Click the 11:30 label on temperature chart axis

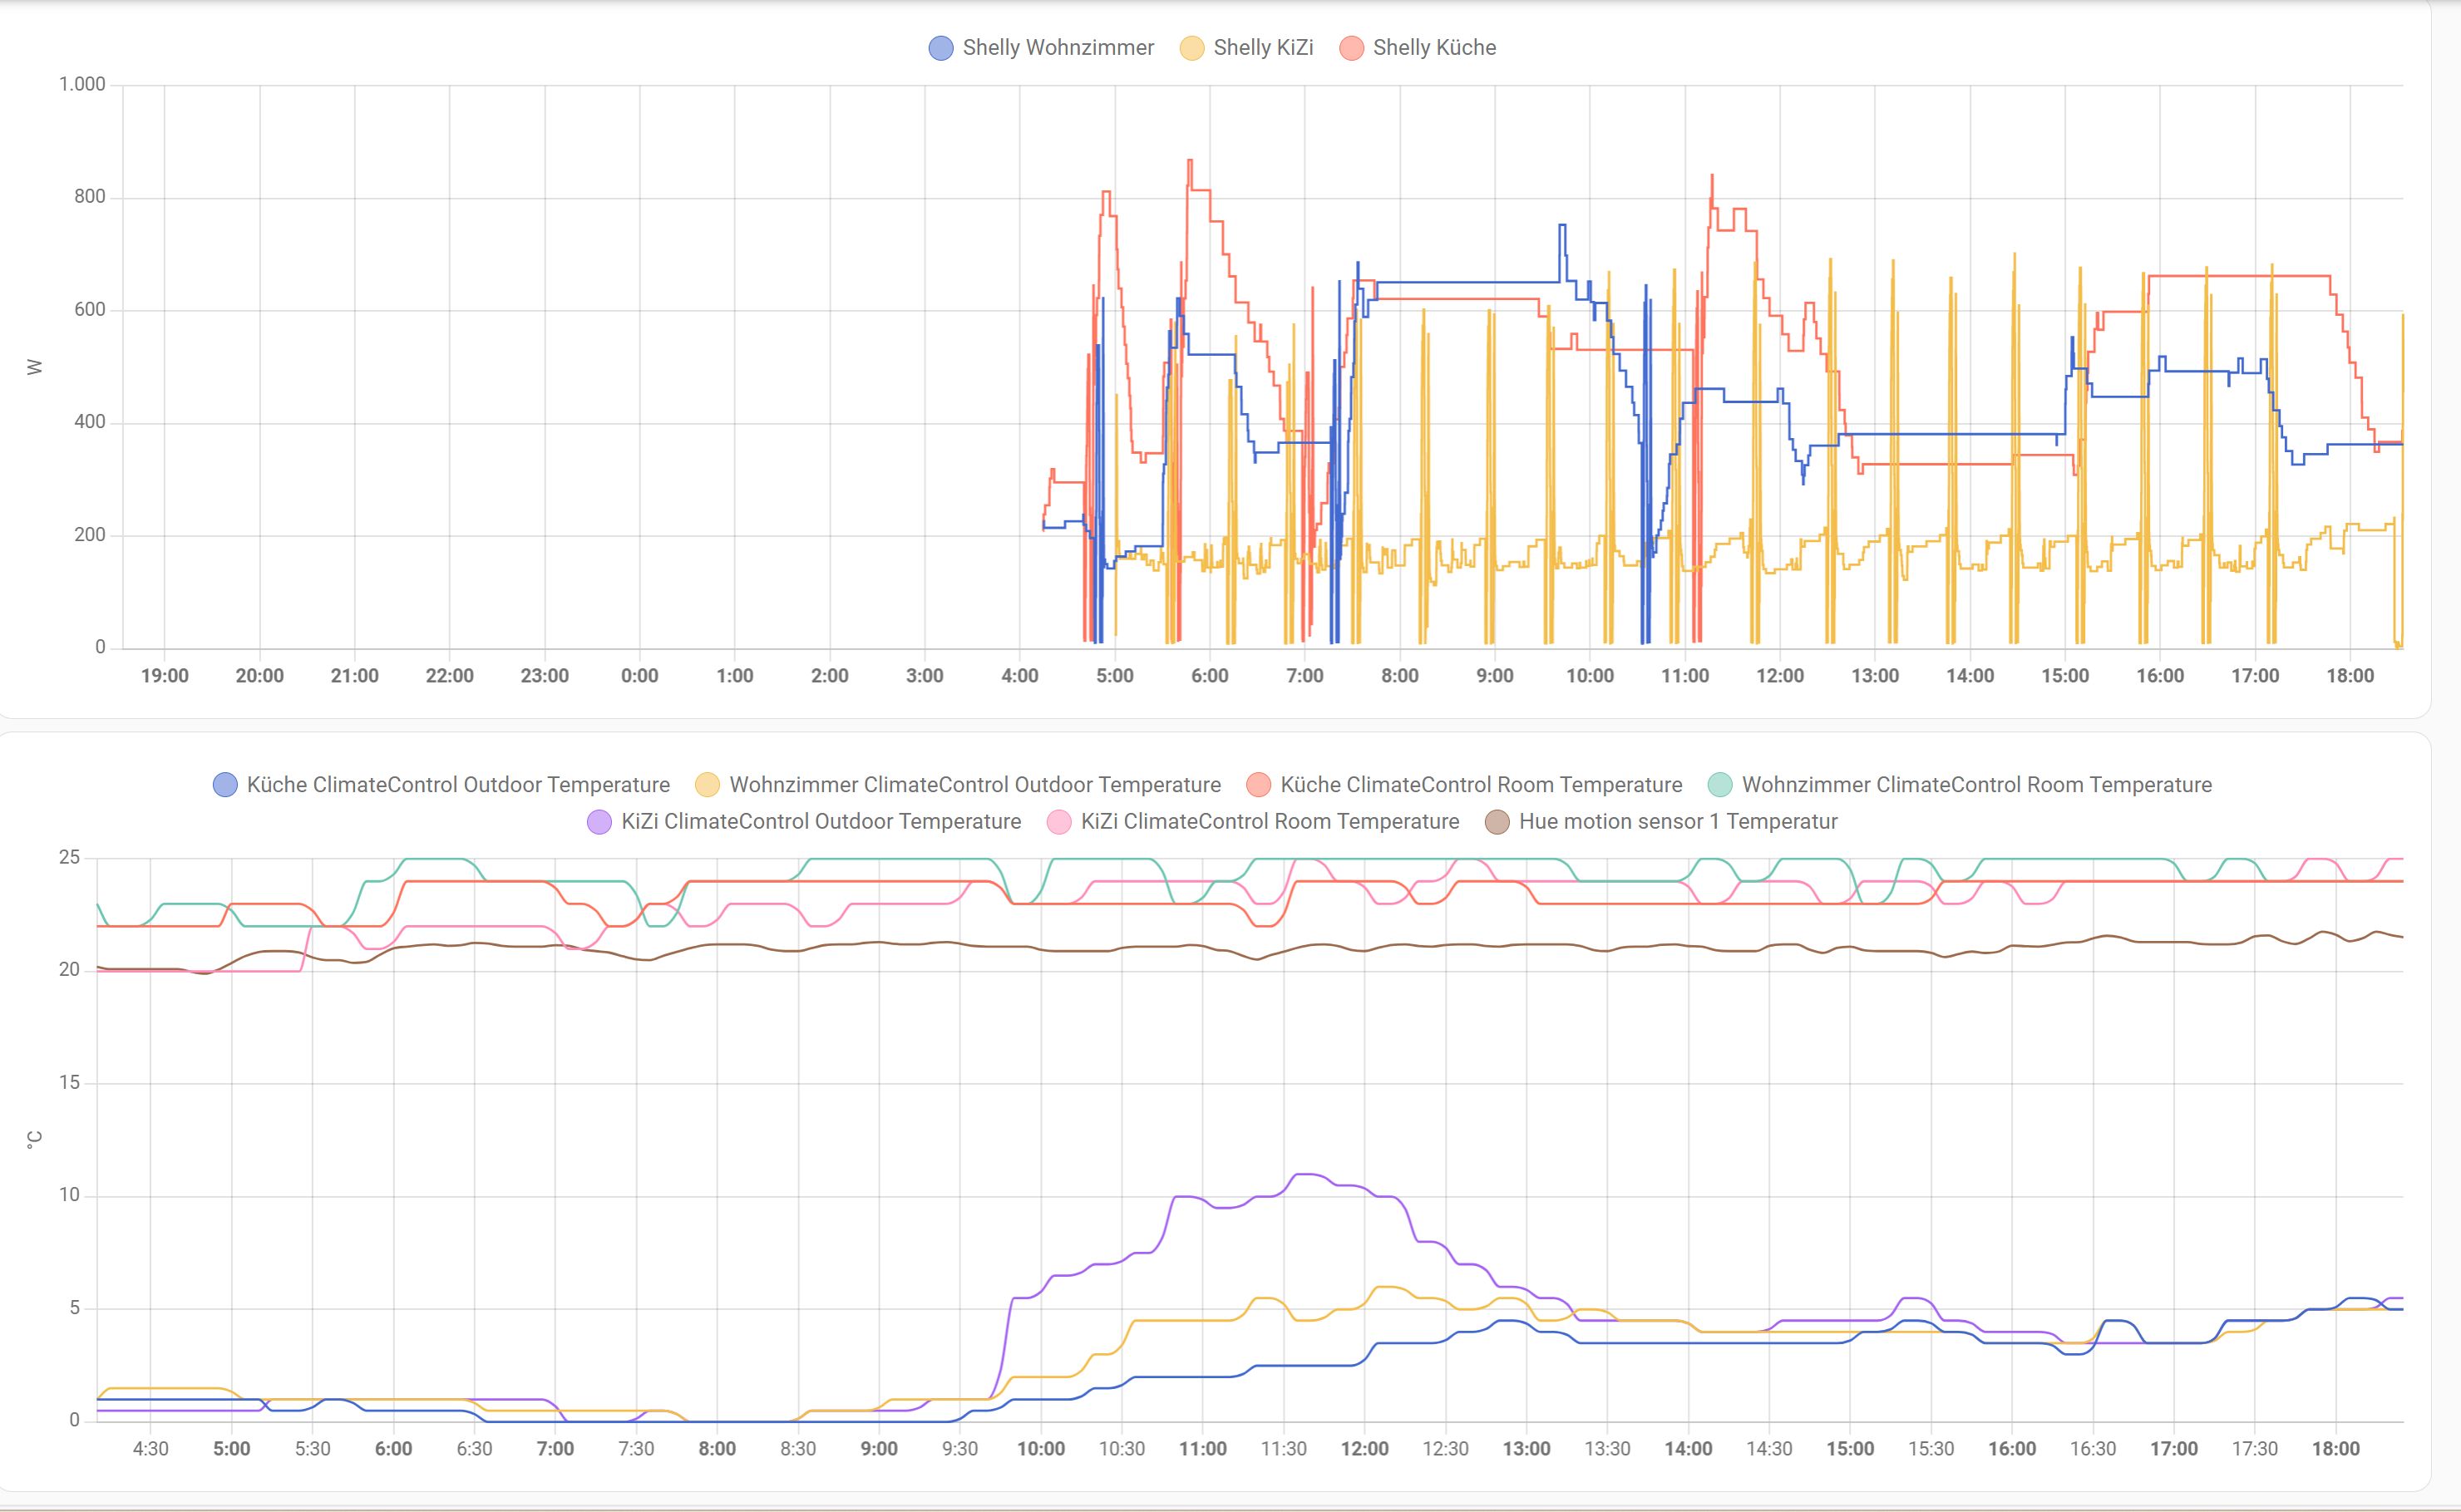coord(1284,1449)
